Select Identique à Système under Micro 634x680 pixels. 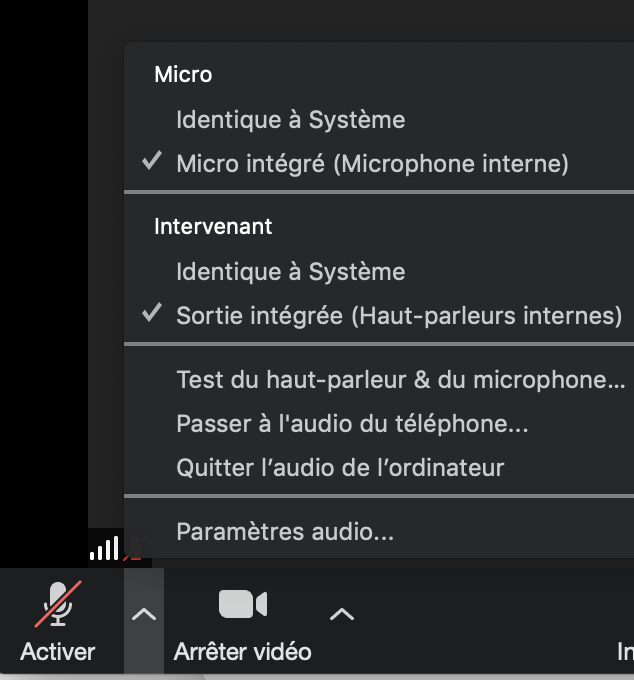point(290,120)
